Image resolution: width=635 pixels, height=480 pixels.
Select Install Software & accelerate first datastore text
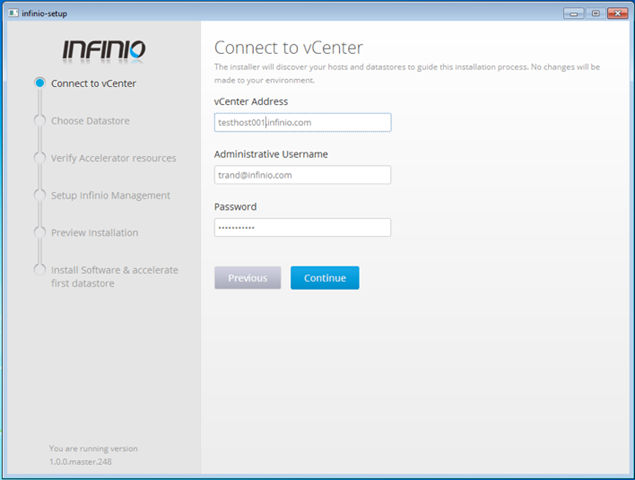click(114, 276)
